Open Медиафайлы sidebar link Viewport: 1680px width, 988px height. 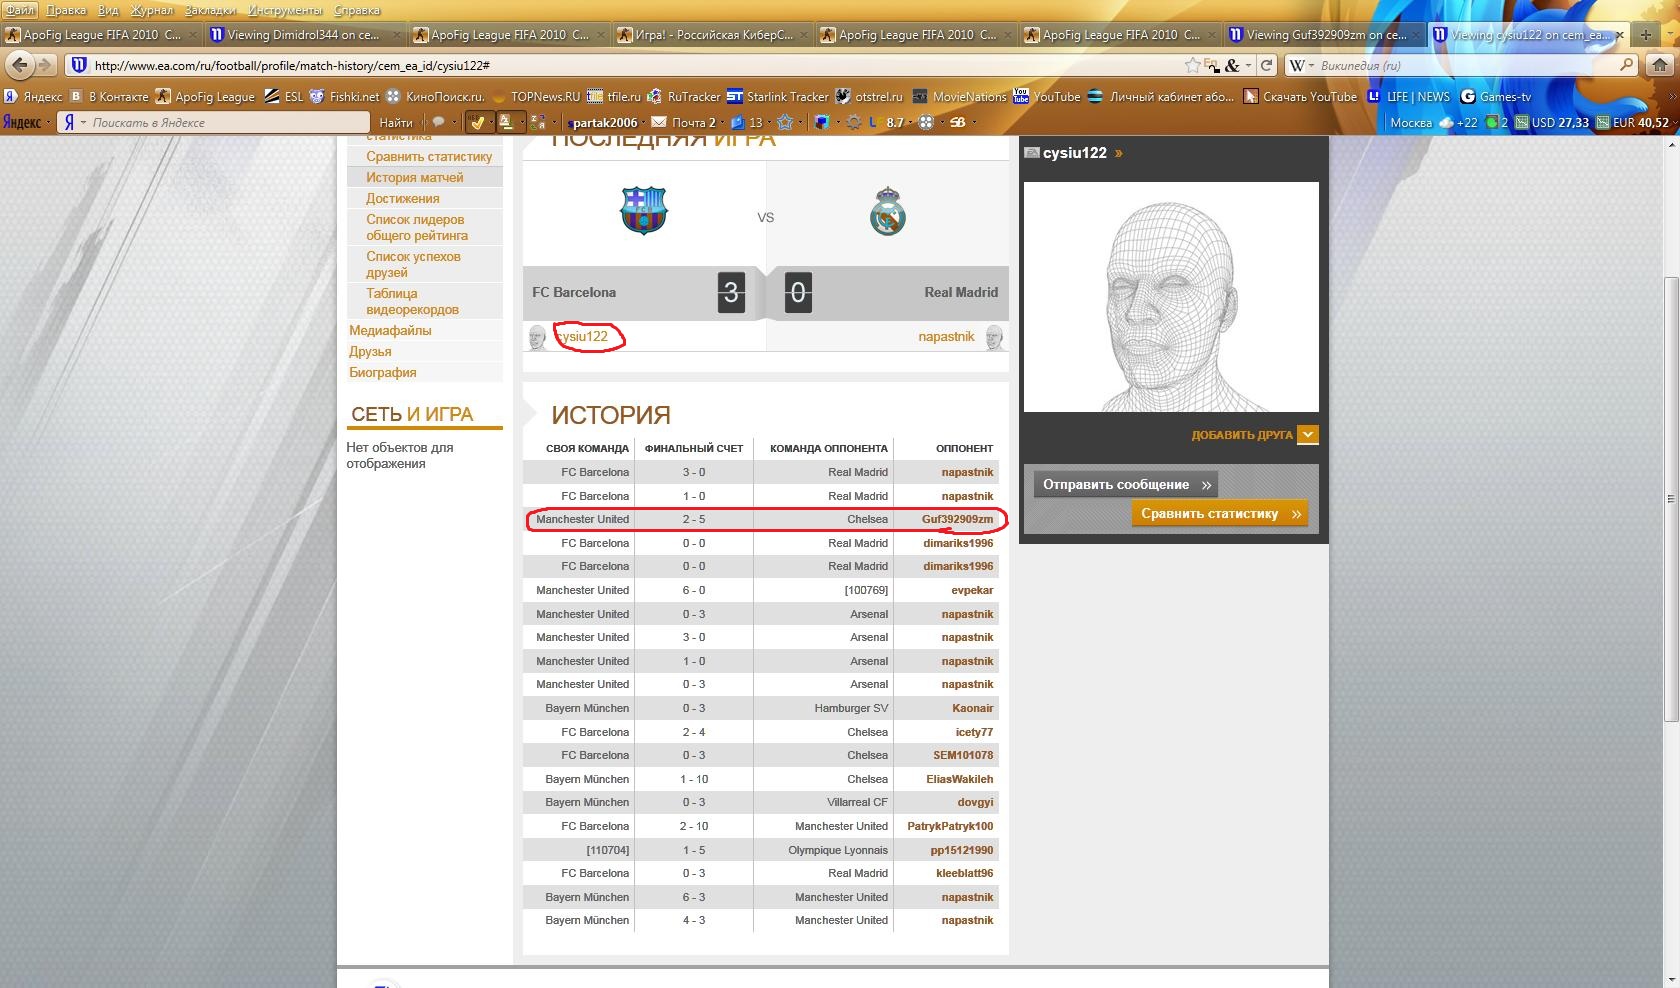pyautogui.click(x=390, y=330)
